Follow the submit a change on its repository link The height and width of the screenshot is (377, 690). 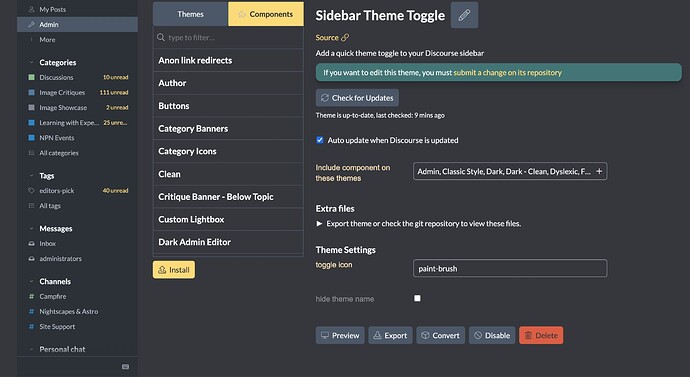(507, 73)
